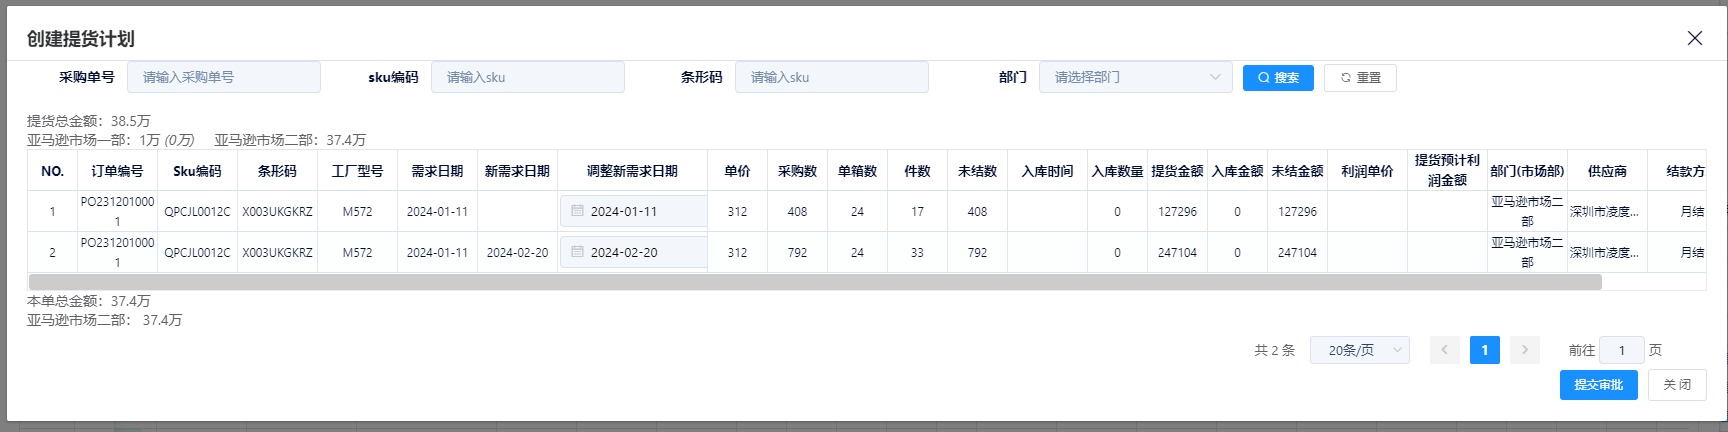
Task: Go to previous page arrow
Action: [1445, 350]
